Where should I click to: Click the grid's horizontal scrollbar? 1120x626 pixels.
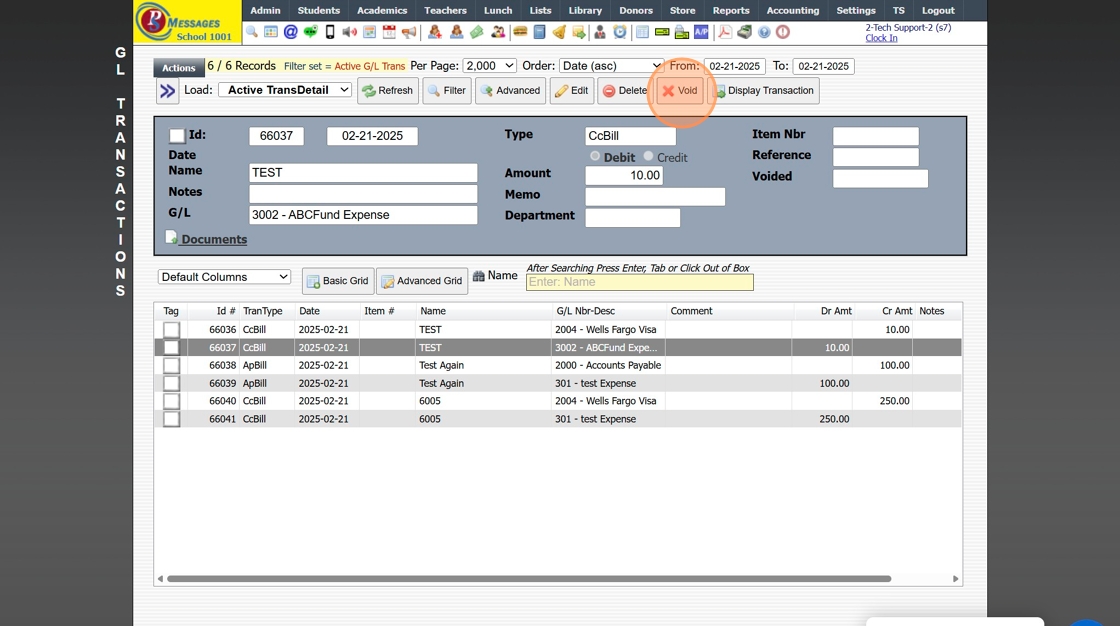(x=528, y=579)
